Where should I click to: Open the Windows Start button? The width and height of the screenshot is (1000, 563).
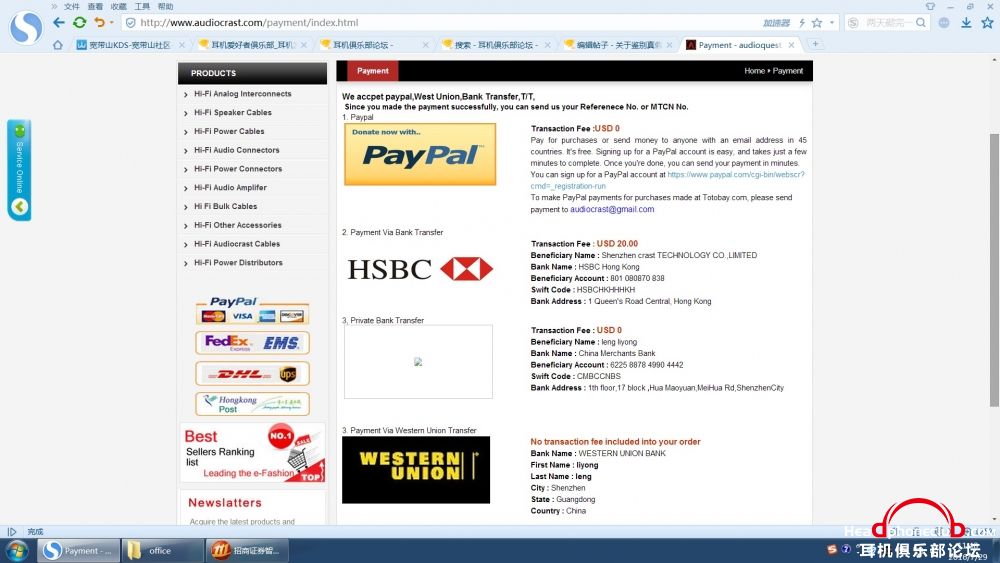click(x=17, y=551)
